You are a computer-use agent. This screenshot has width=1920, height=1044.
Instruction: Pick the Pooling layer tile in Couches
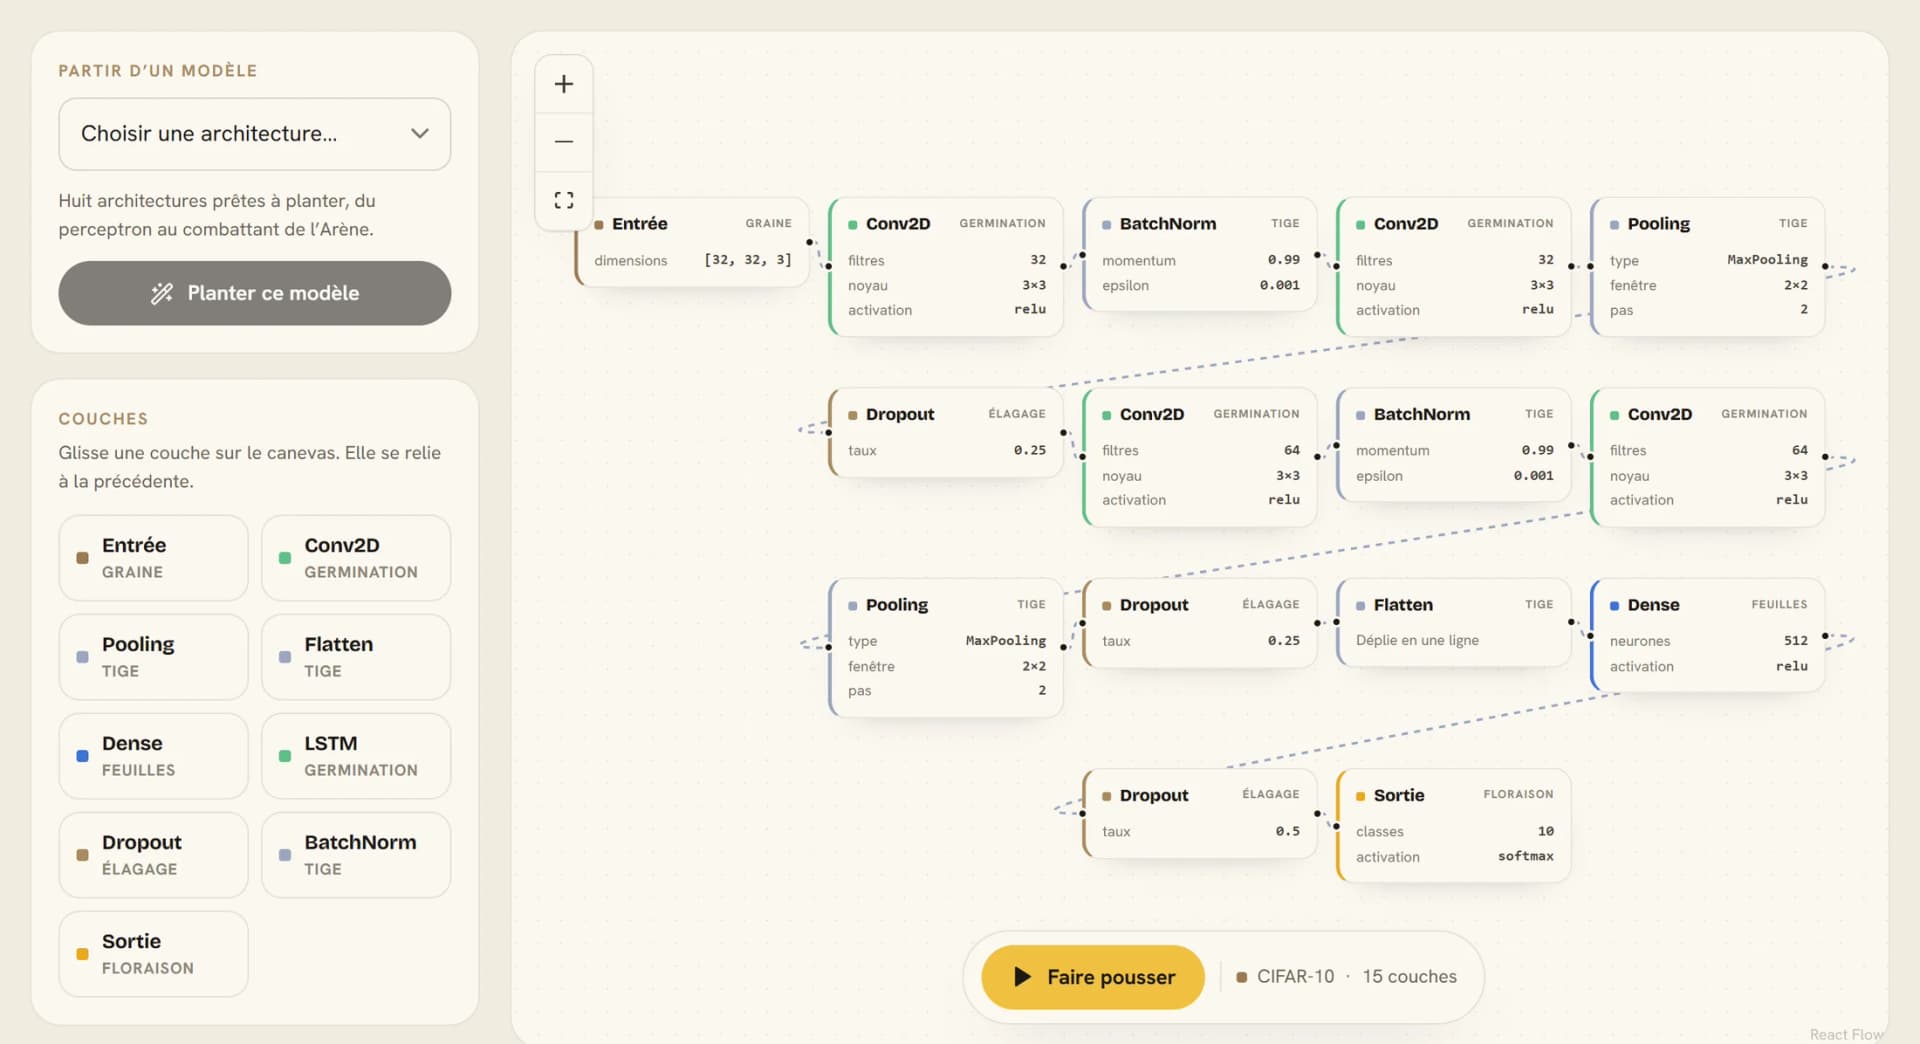coord(153,657)
